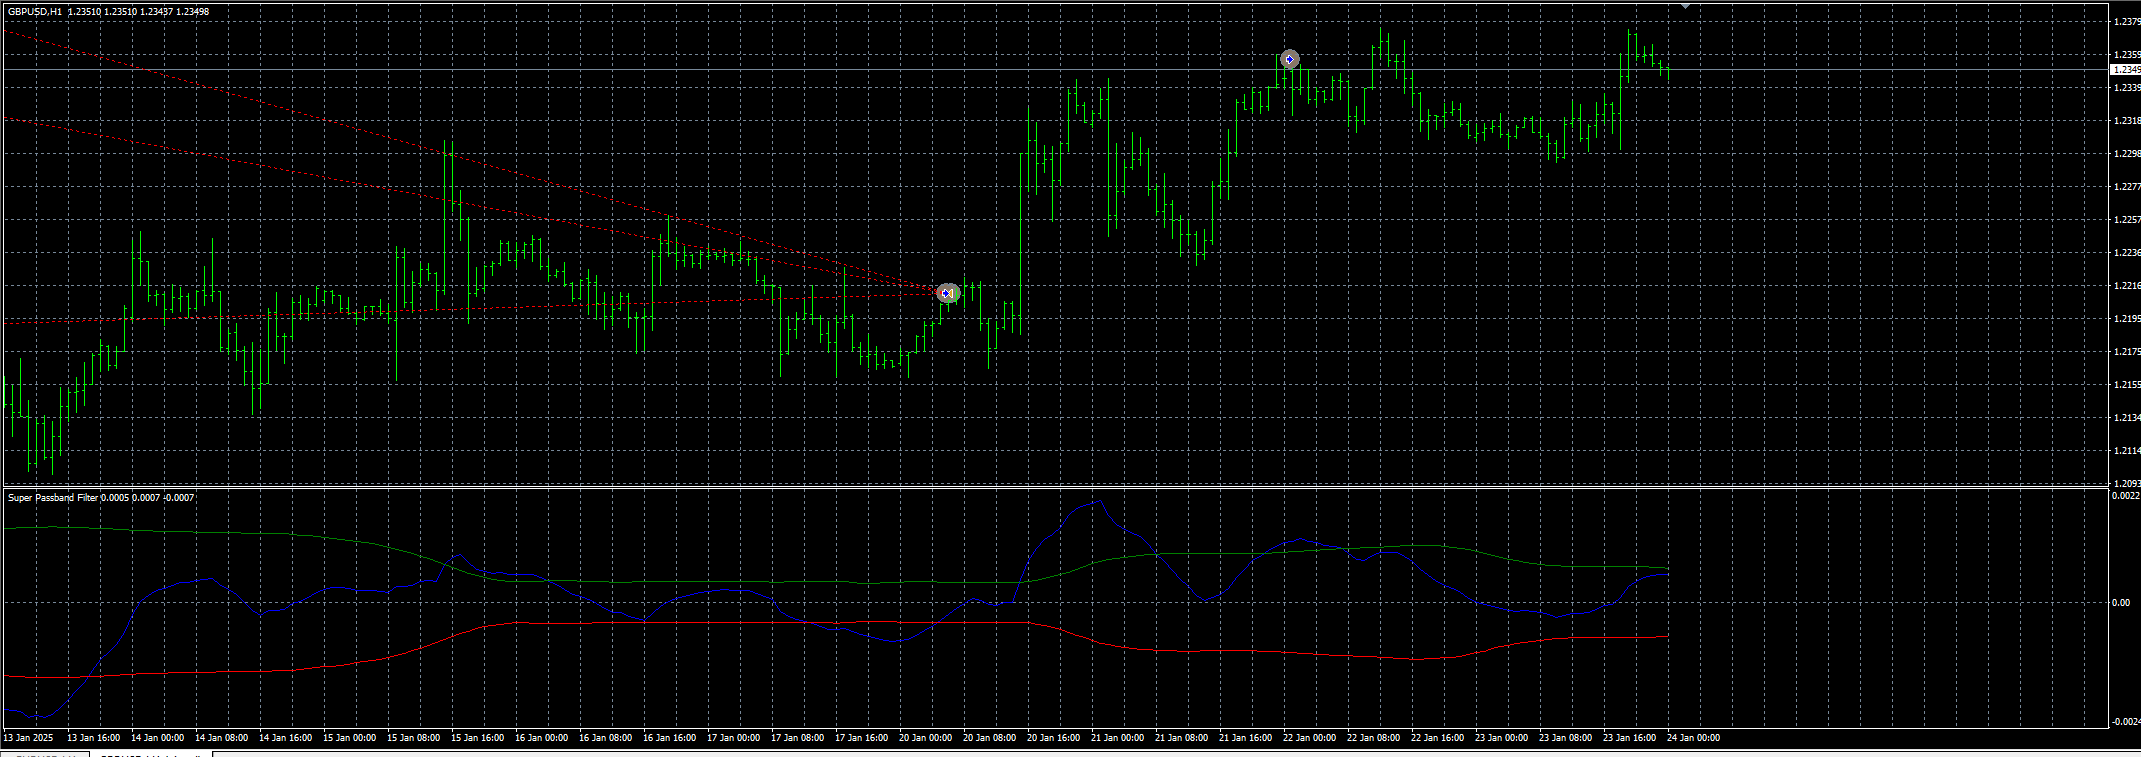Click the 0.0022 indicator scale value
Viewport: 2141px width, 757px height.
(x=2126, y=496)
